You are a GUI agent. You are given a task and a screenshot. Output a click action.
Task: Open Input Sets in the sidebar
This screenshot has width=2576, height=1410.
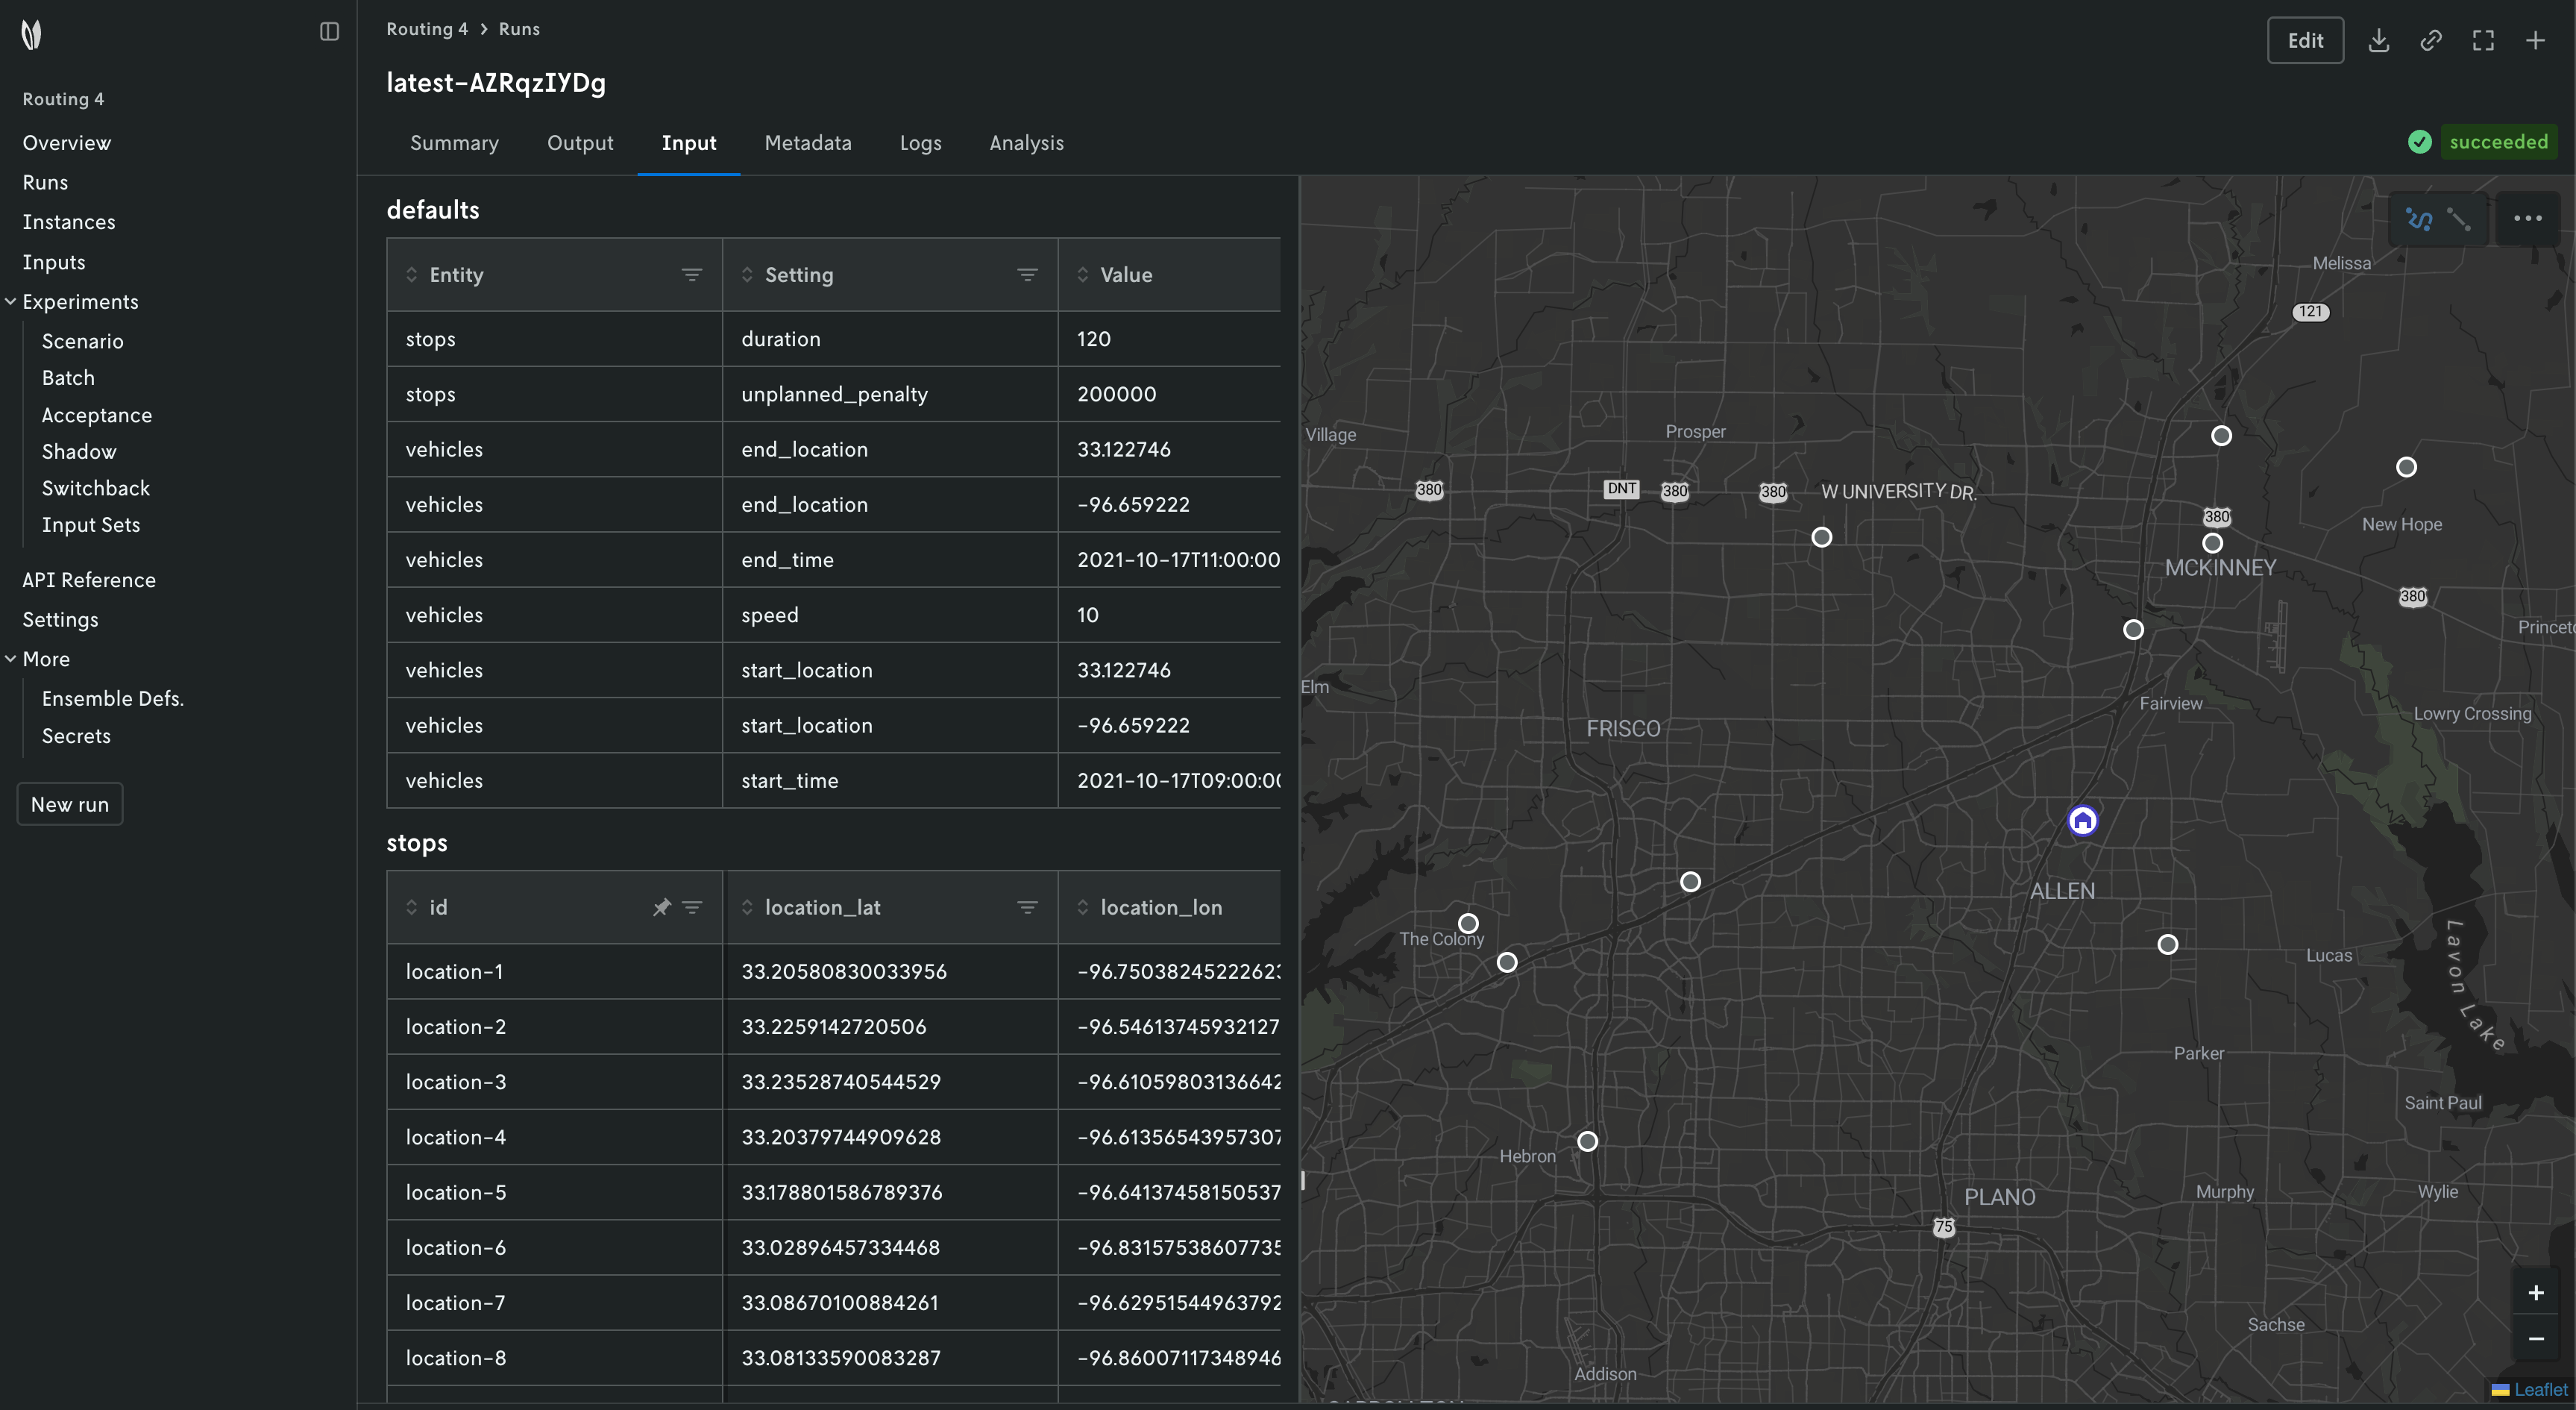point(91,525)
